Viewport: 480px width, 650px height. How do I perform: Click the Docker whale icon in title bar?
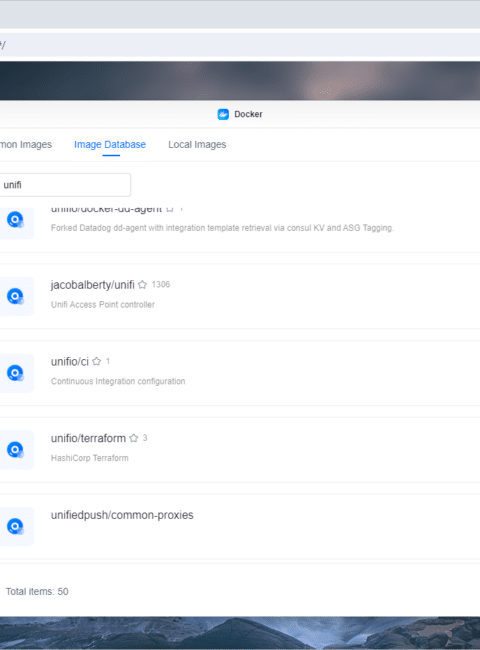(223, 114)
